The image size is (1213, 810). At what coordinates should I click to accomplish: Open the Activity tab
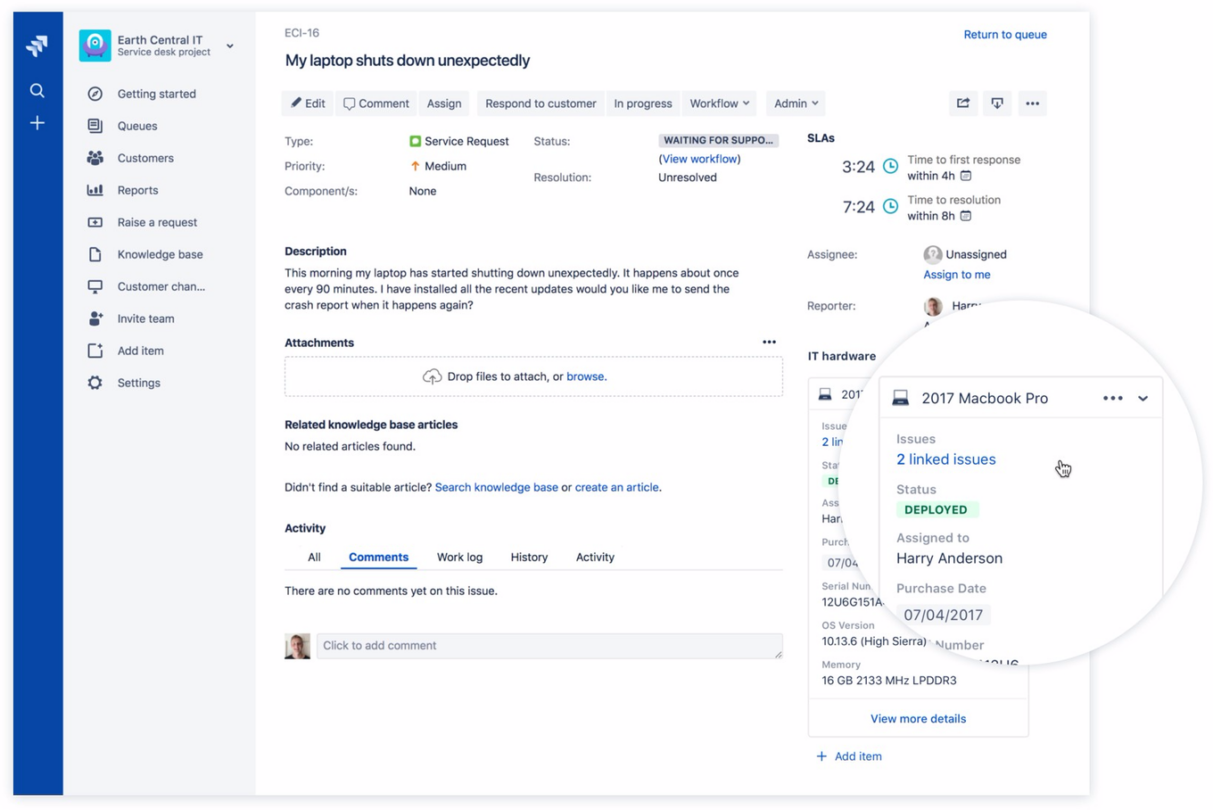[595, 557]
